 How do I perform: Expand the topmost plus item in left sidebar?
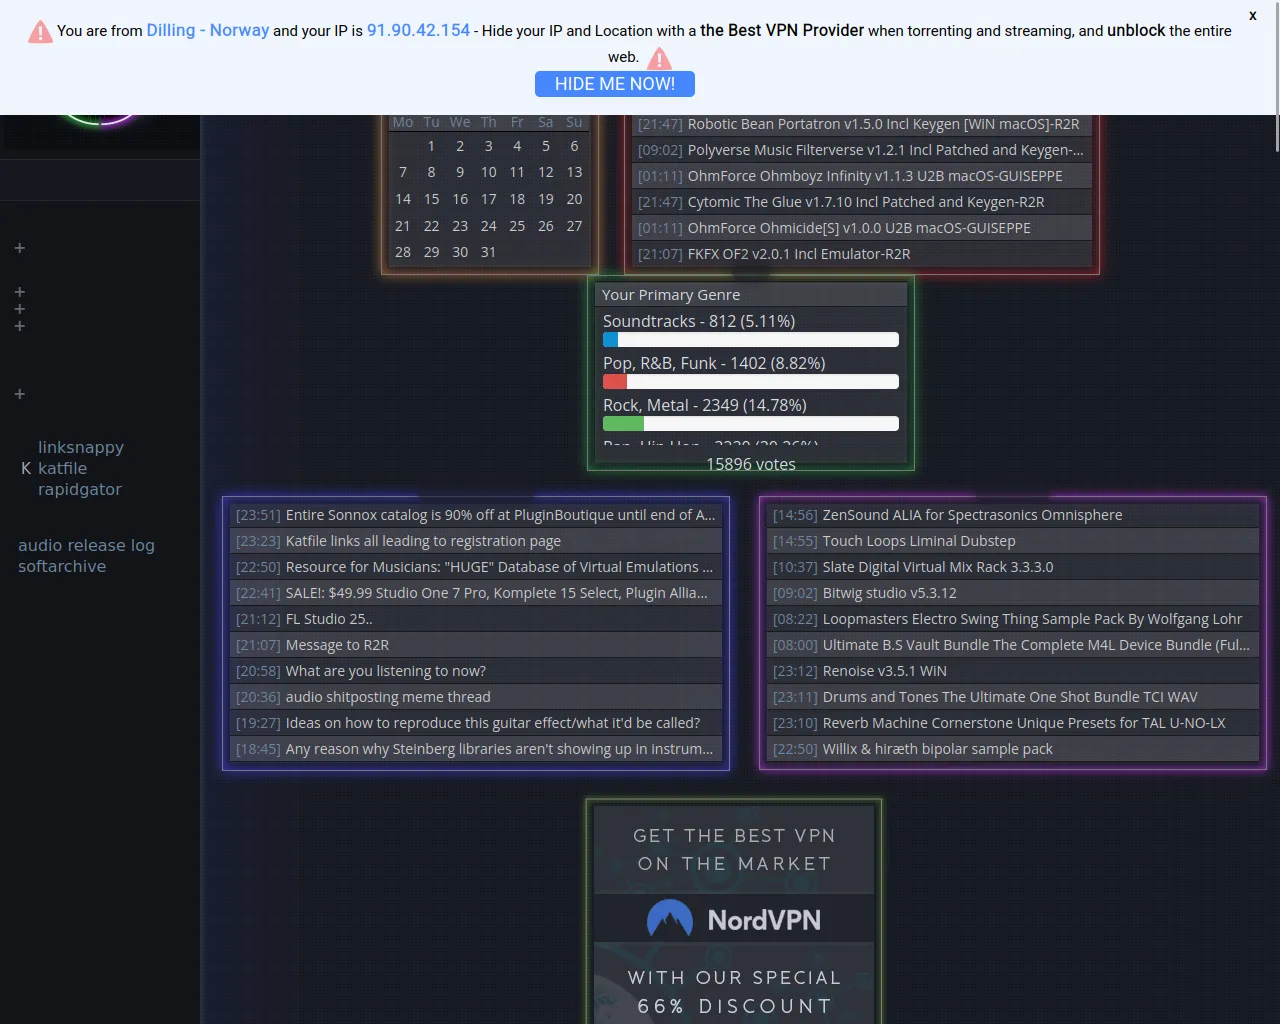[19, 248]
